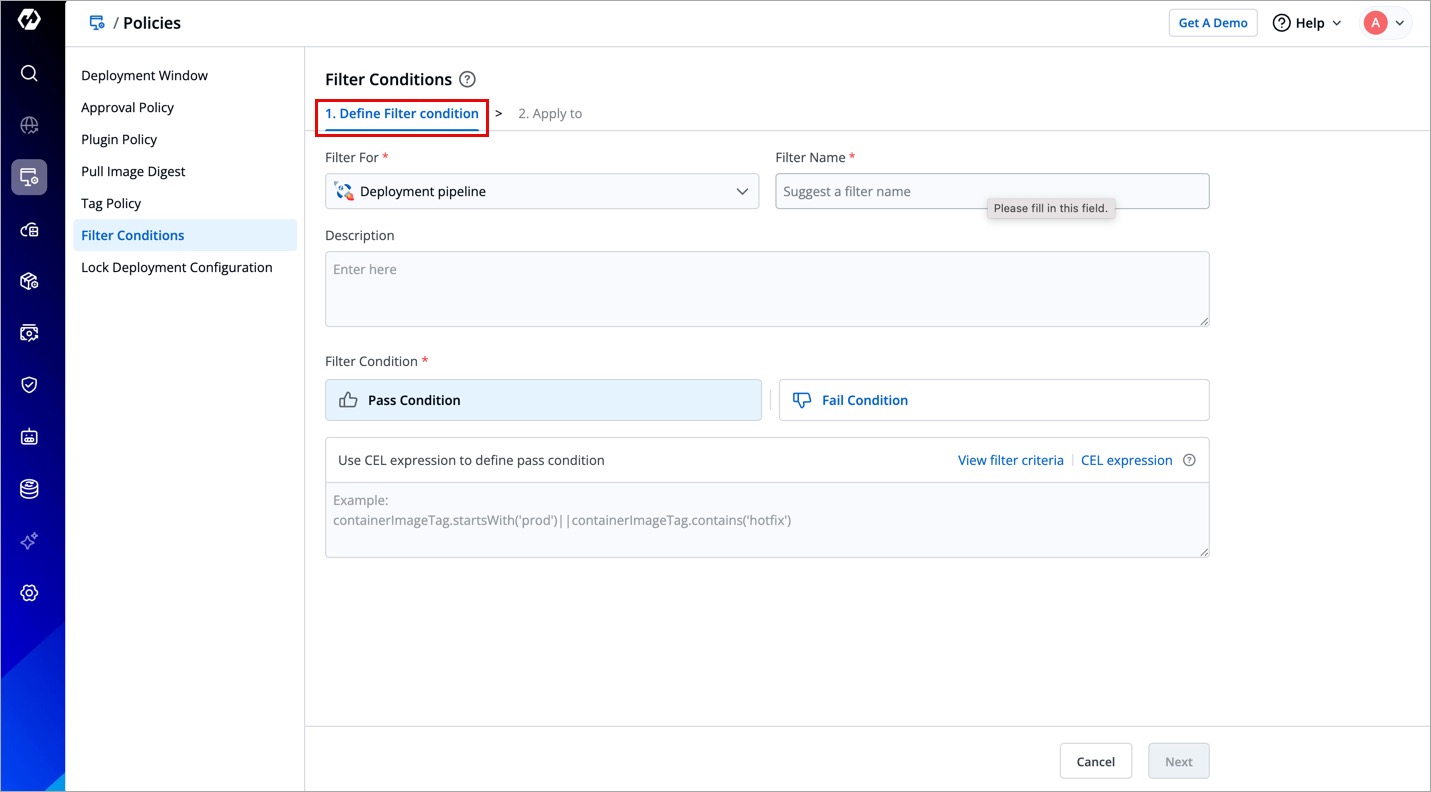Open the globe icon in sidebar

point(29,125)
